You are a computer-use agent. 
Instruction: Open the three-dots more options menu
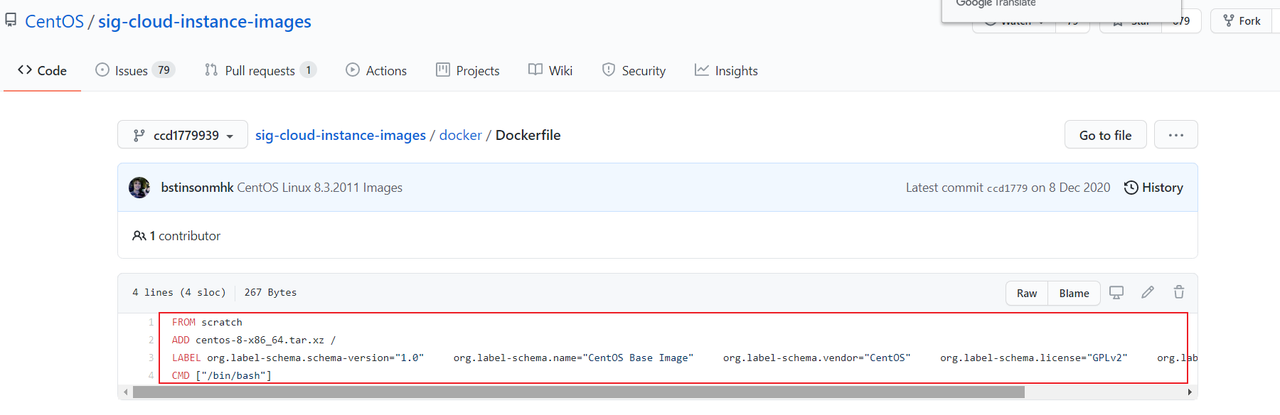coord(1176,135)
